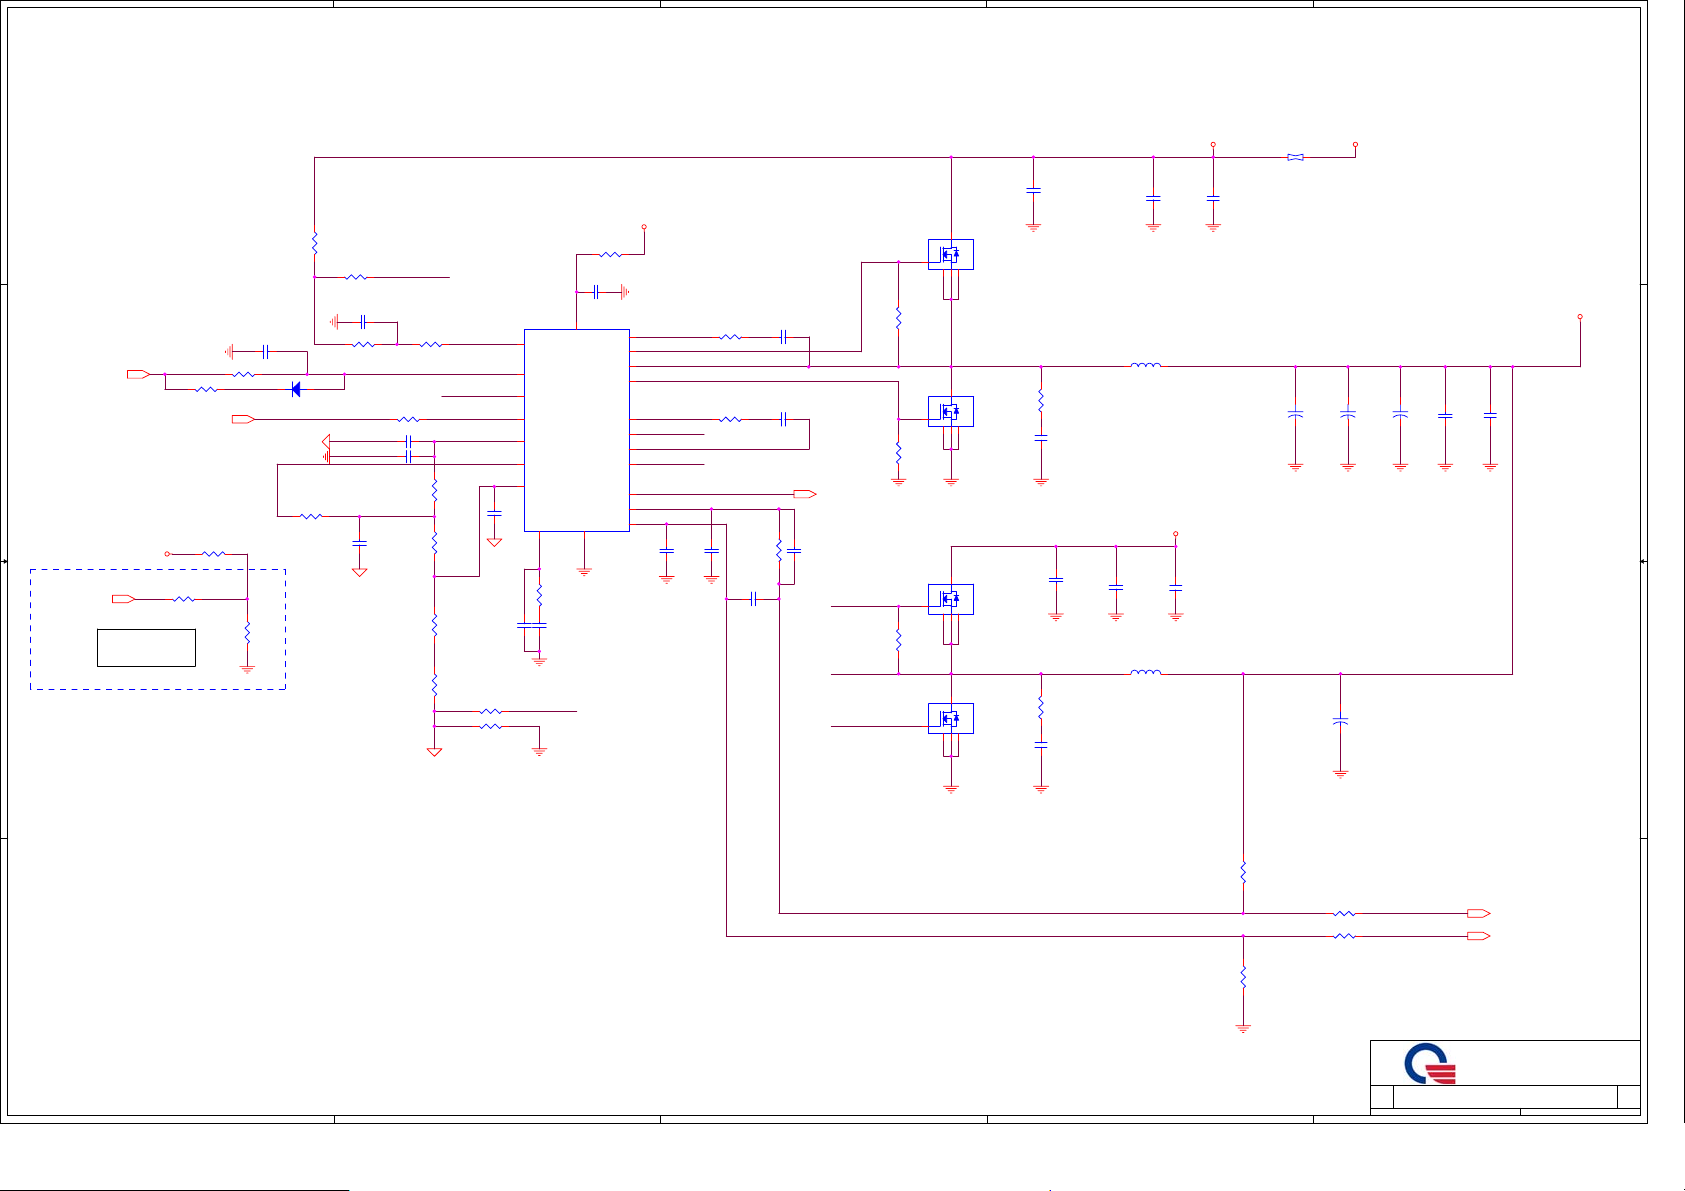Click the ground symbol under the IC's bottom pin
Image resolution: width=1685 pixels, height=1191 pixels.
pos(584,572)
